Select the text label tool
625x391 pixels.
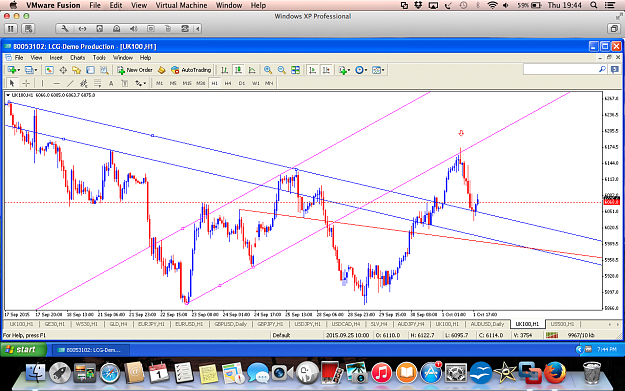pyautogui.click(x=125, y=83)
